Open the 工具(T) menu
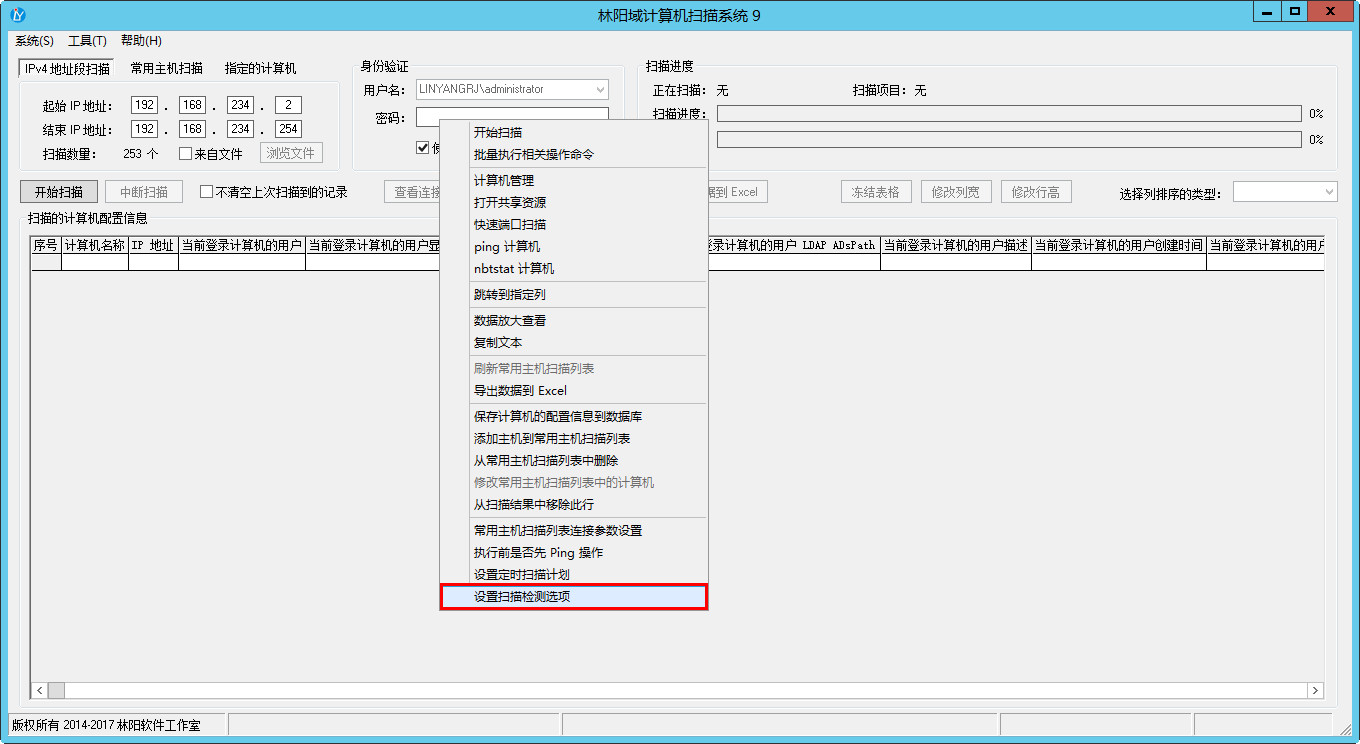This screenshot has width=1360, height=744. pyautogui.click(x=87, y=41)
